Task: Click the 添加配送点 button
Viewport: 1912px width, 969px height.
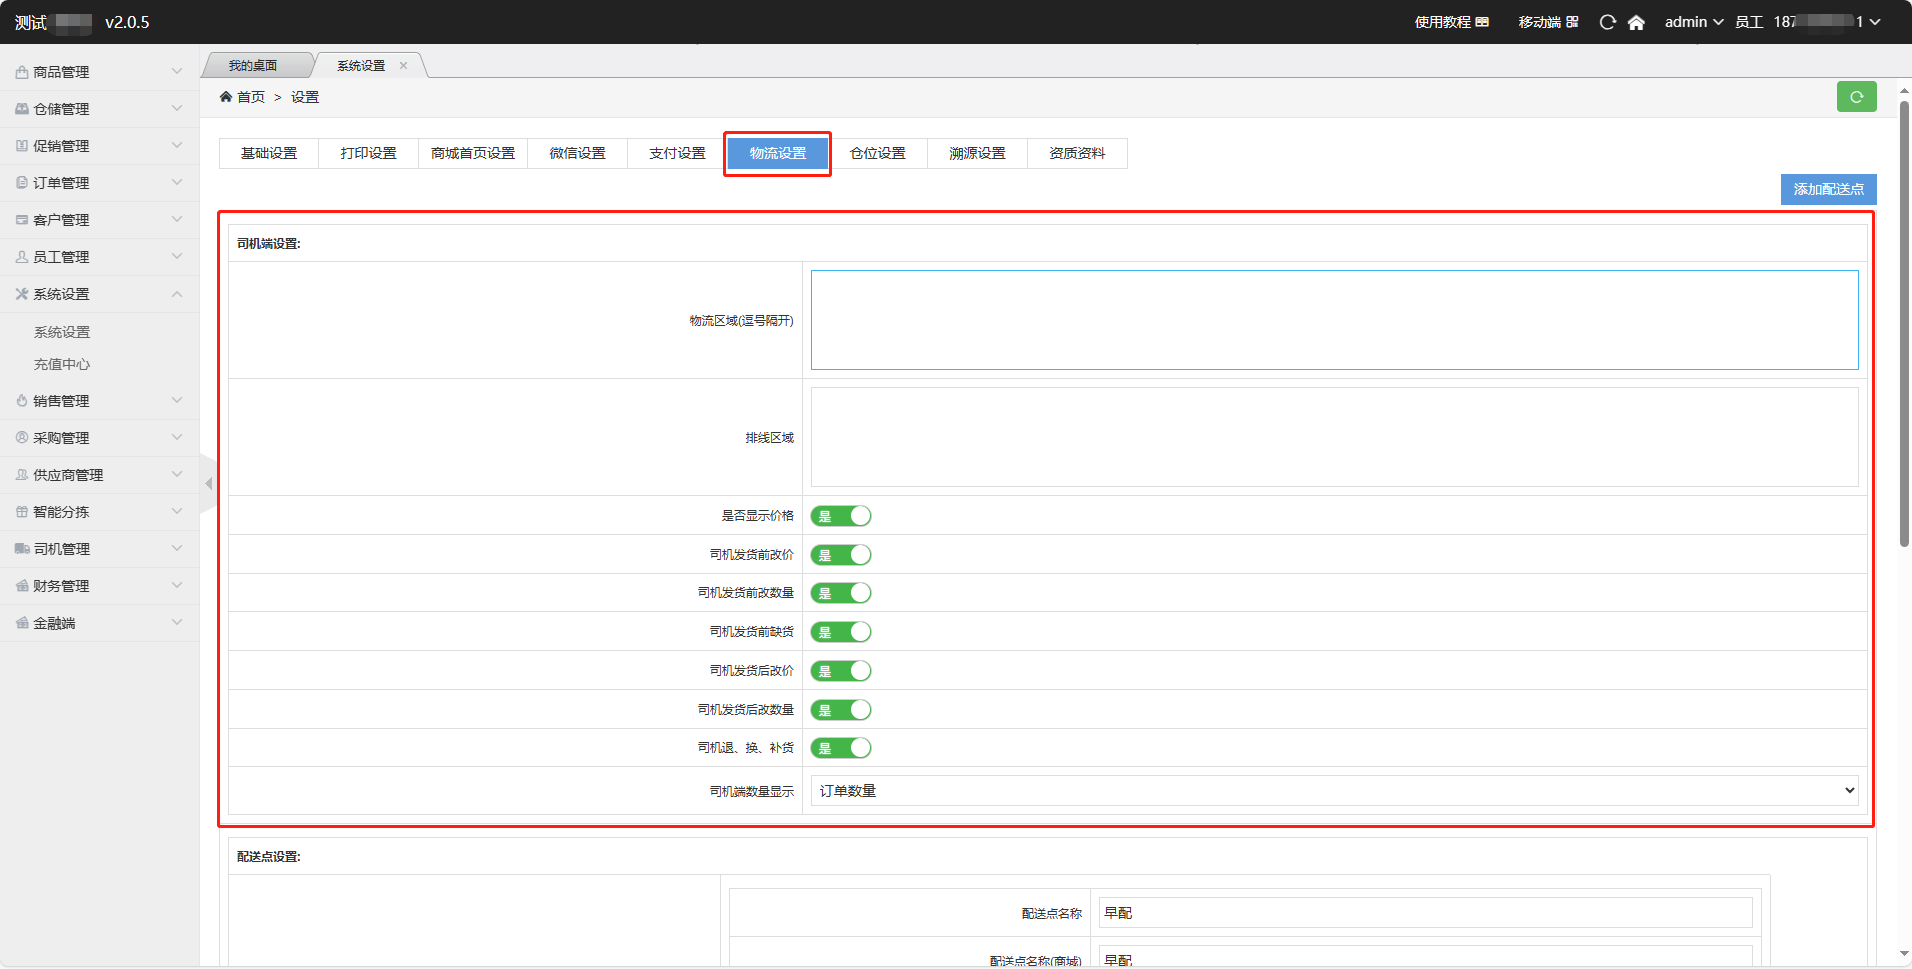Action: point(1827,189)
